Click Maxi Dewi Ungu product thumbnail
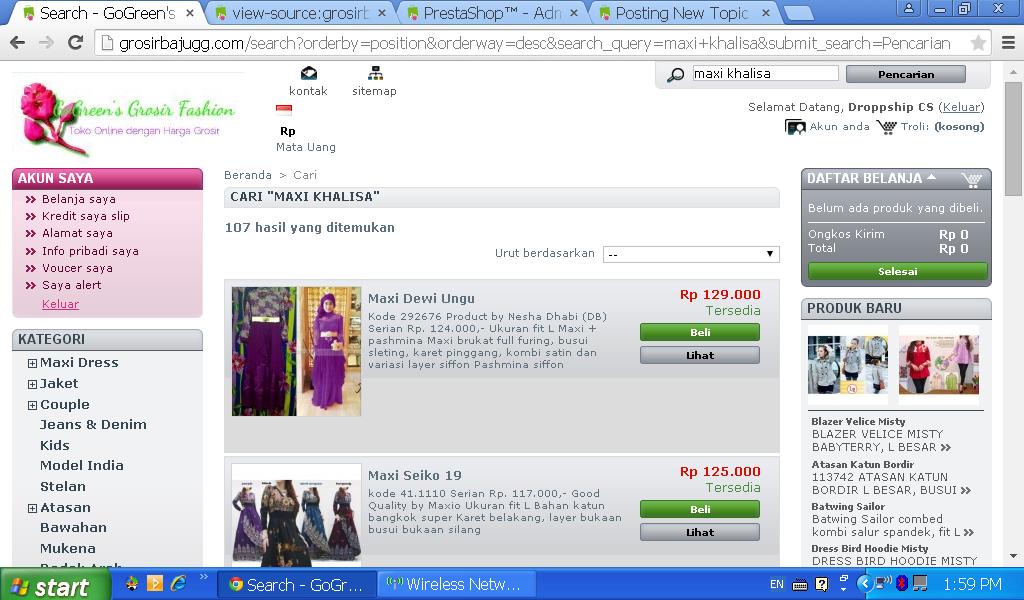Image resolution: width=1024 pixels, height=600 pixels. (296, 351)
